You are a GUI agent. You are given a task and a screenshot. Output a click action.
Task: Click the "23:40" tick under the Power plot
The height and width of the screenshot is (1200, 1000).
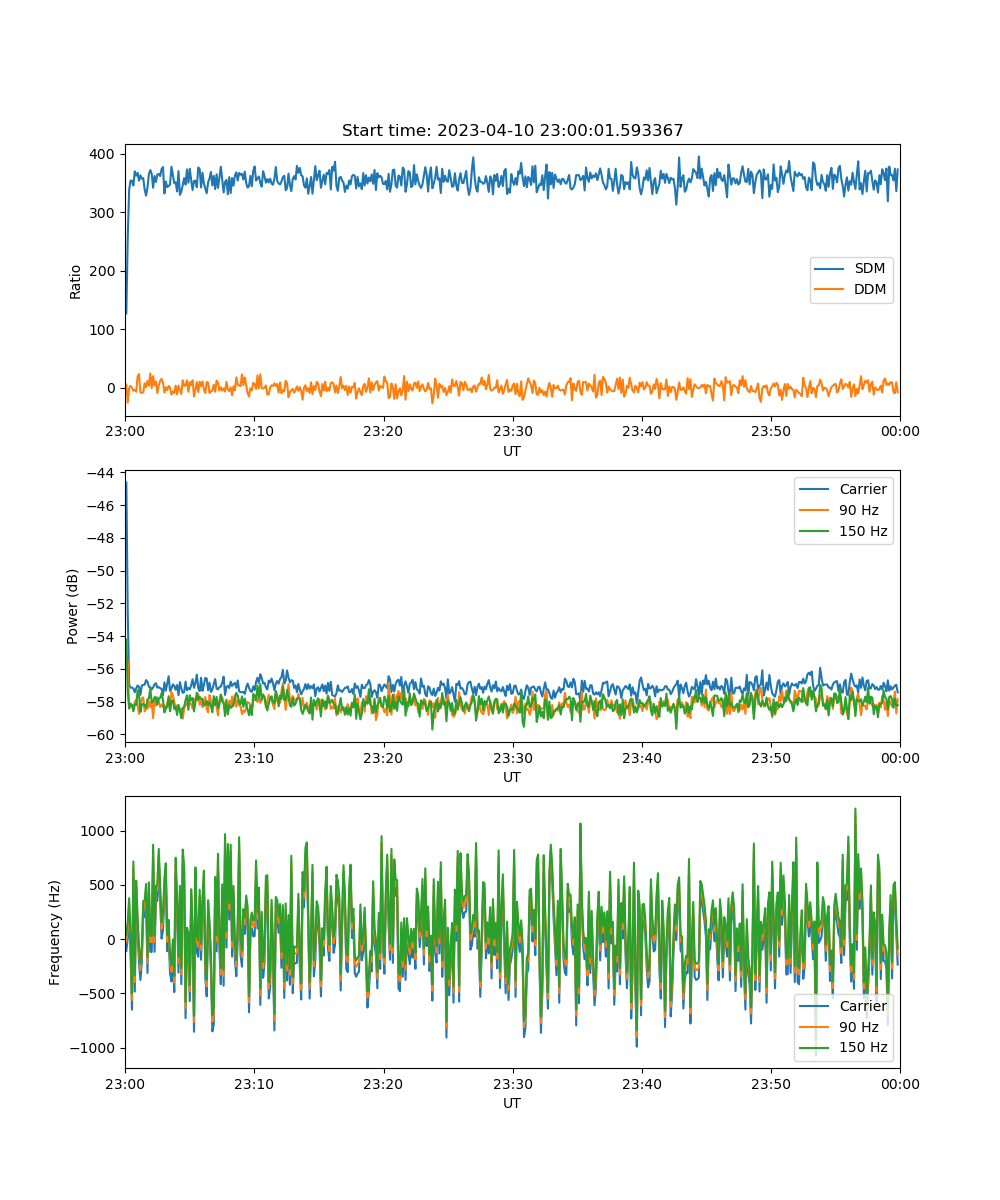tap(641, 758)
